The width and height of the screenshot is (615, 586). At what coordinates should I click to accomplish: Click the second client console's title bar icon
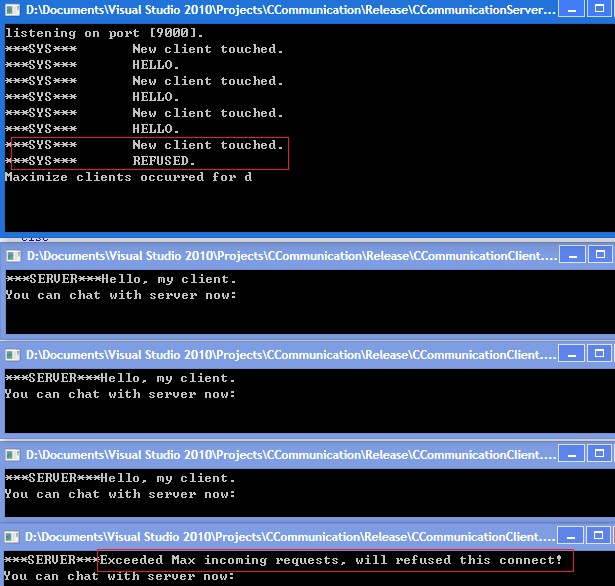click(12, 355)
